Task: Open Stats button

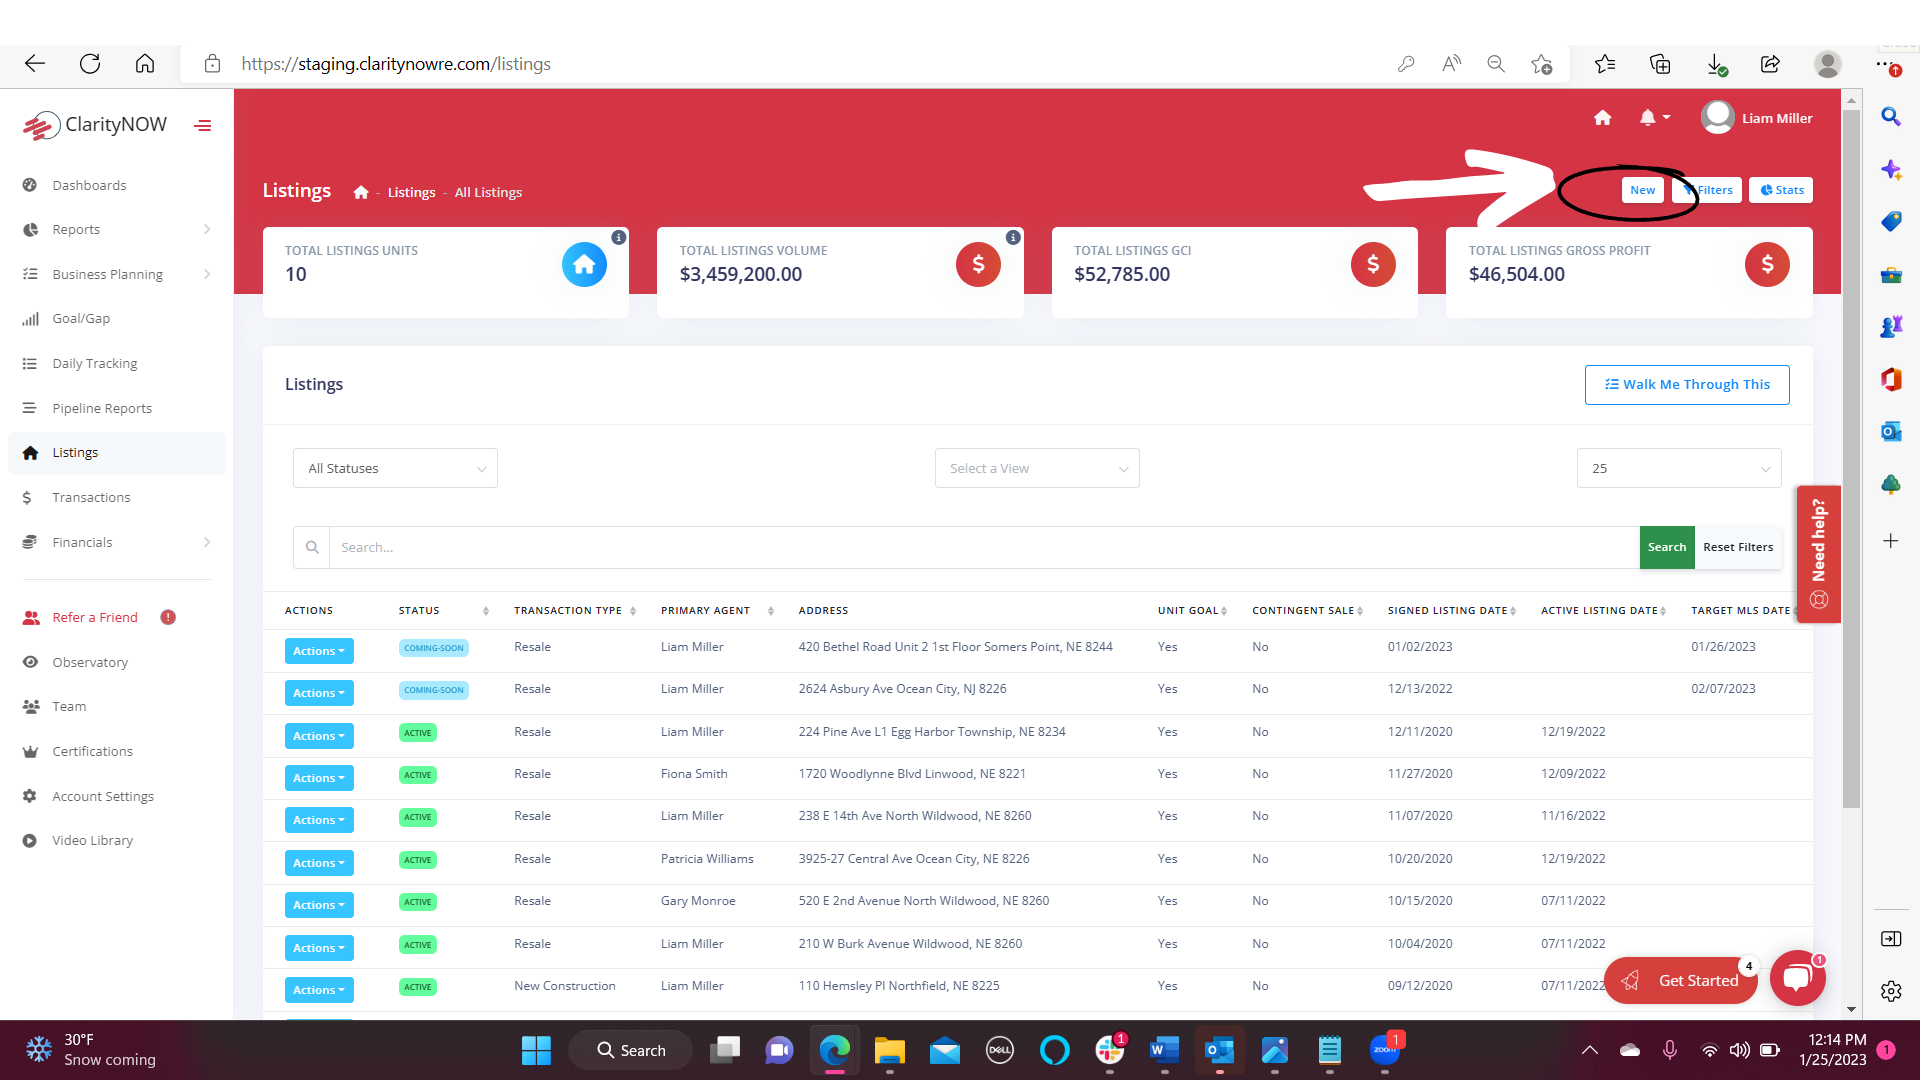Action: click(x=1781, y=190)
